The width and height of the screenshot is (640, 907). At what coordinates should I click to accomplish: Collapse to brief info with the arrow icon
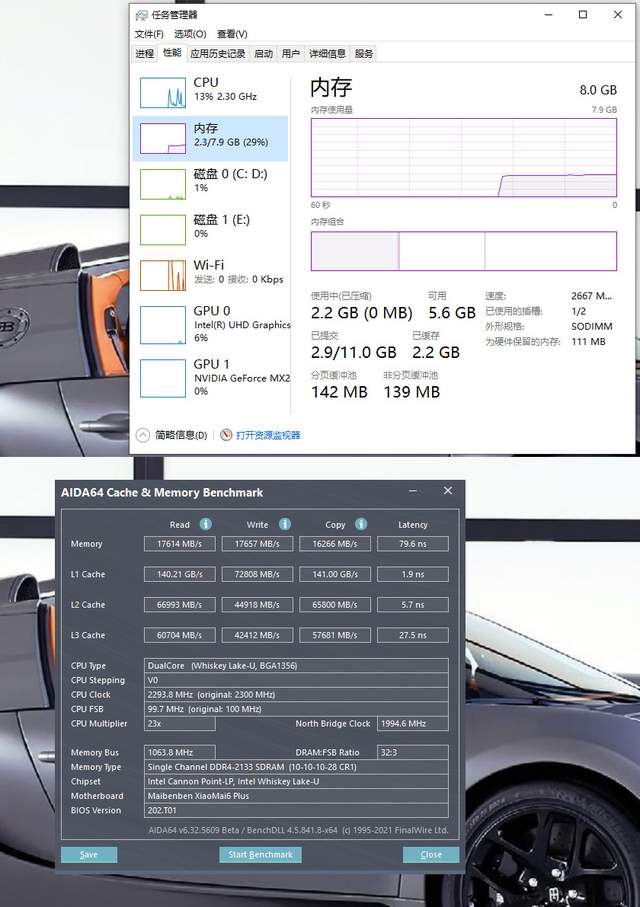[142, 435]
